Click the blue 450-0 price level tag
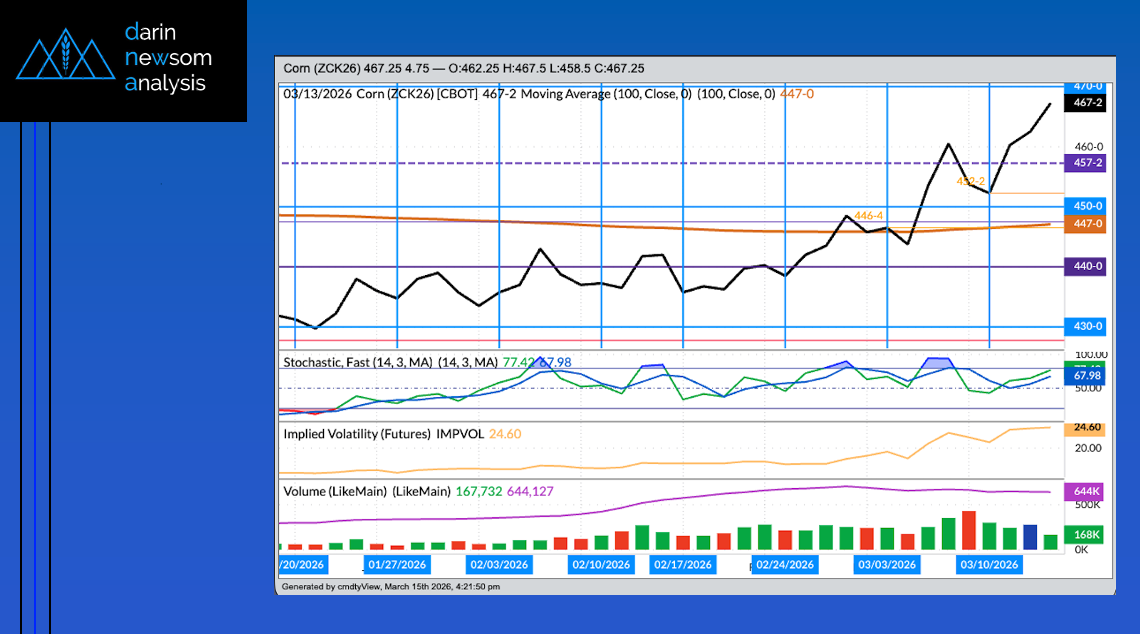 tap(1087, 206)
